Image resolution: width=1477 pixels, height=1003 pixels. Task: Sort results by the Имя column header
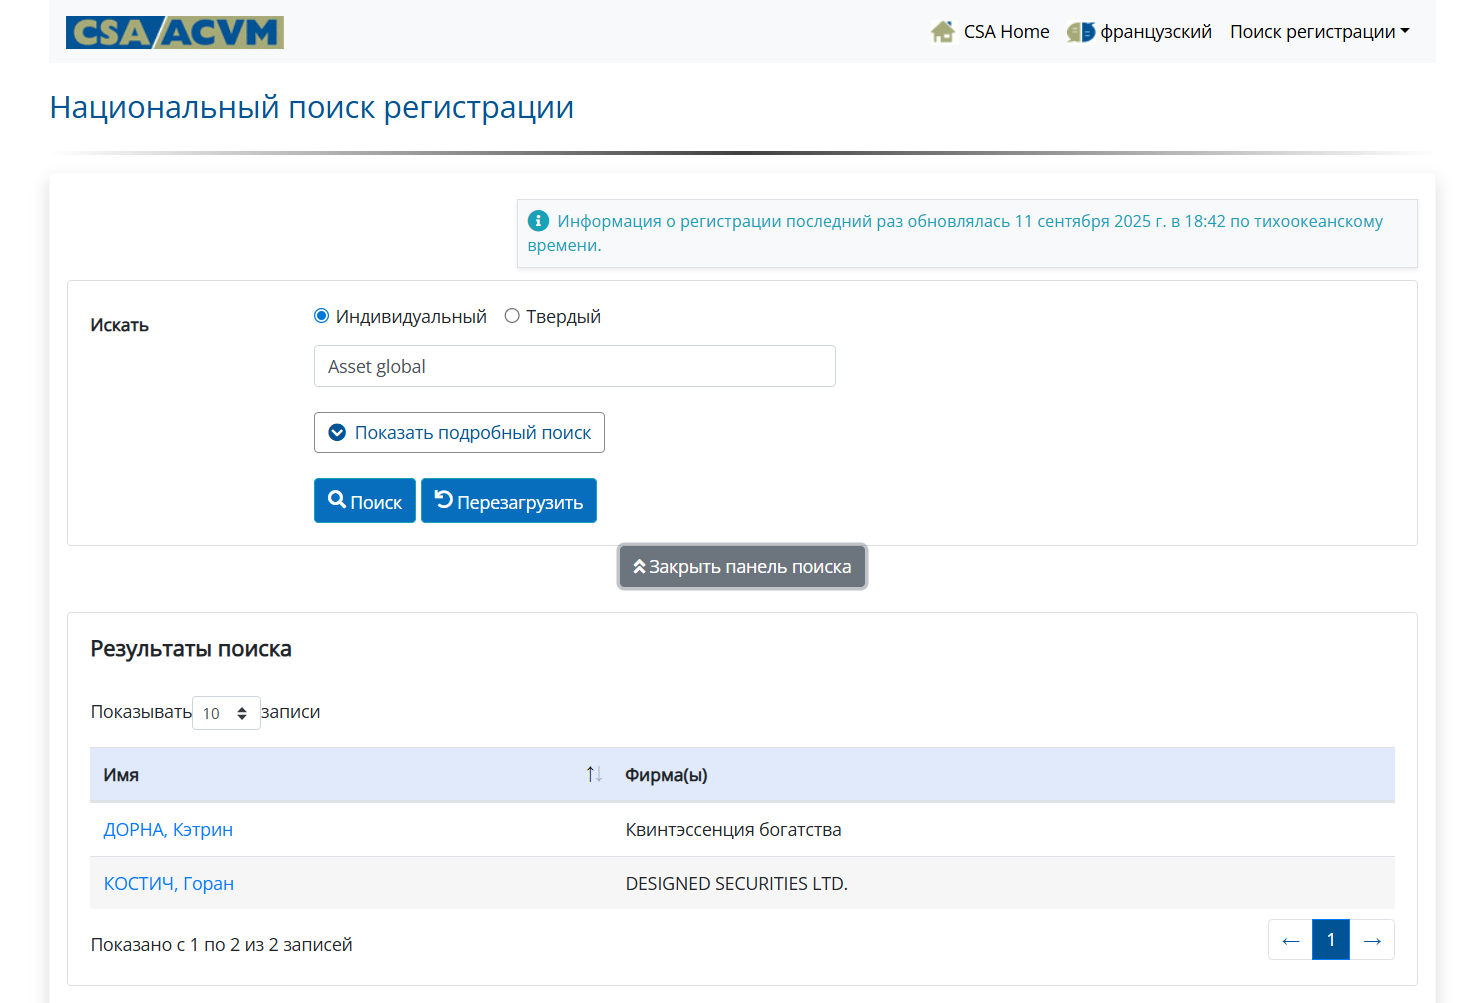pos(352,775)
